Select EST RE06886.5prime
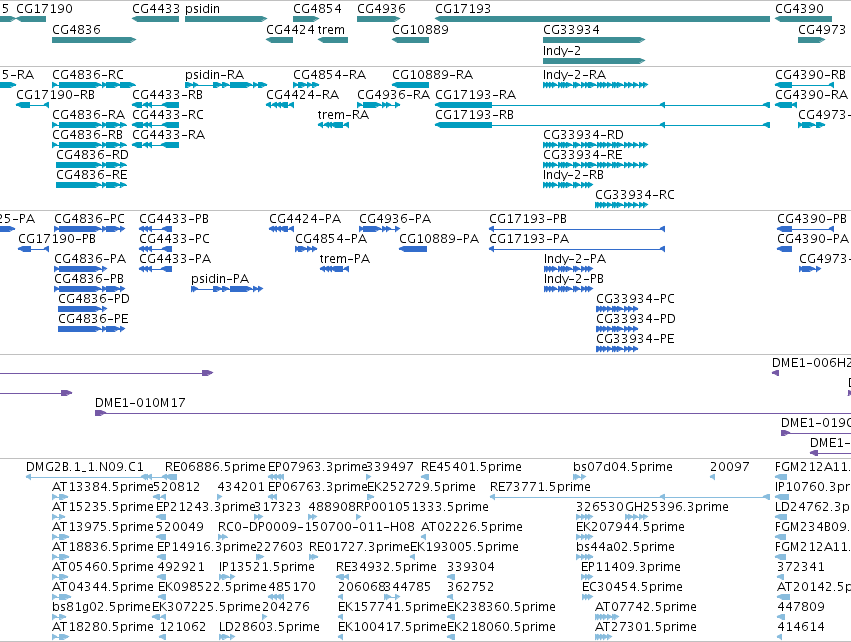The image size is (851, 642). [x=215, y=467]
